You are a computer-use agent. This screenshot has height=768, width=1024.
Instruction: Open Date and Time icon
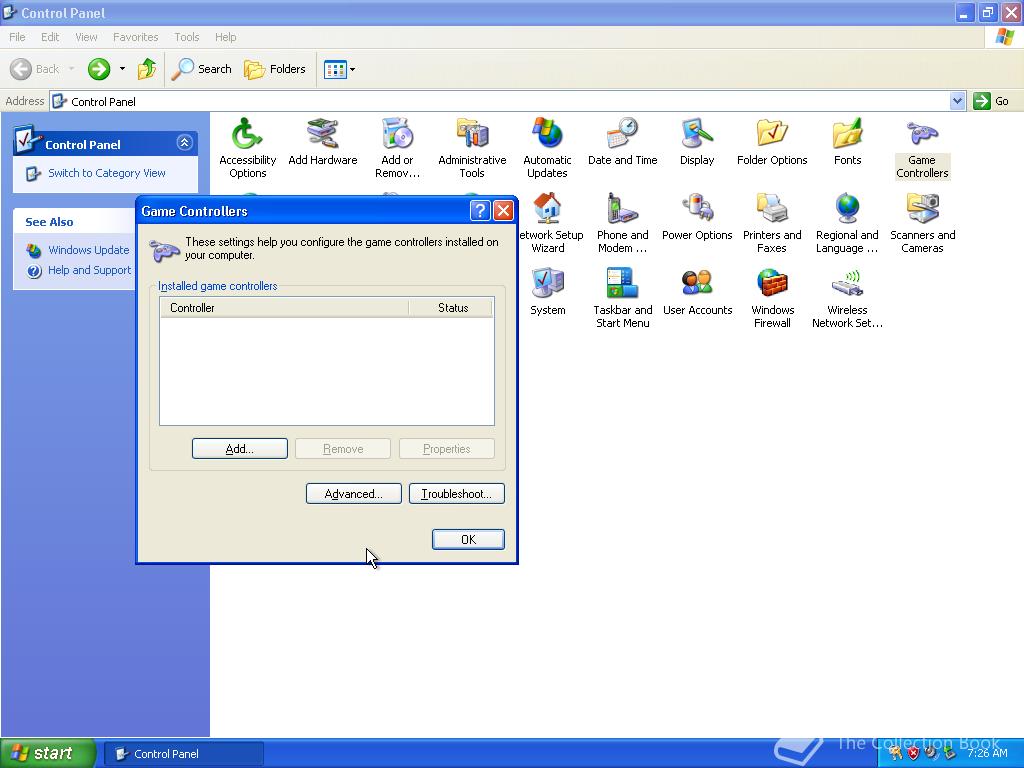[622, 142]
